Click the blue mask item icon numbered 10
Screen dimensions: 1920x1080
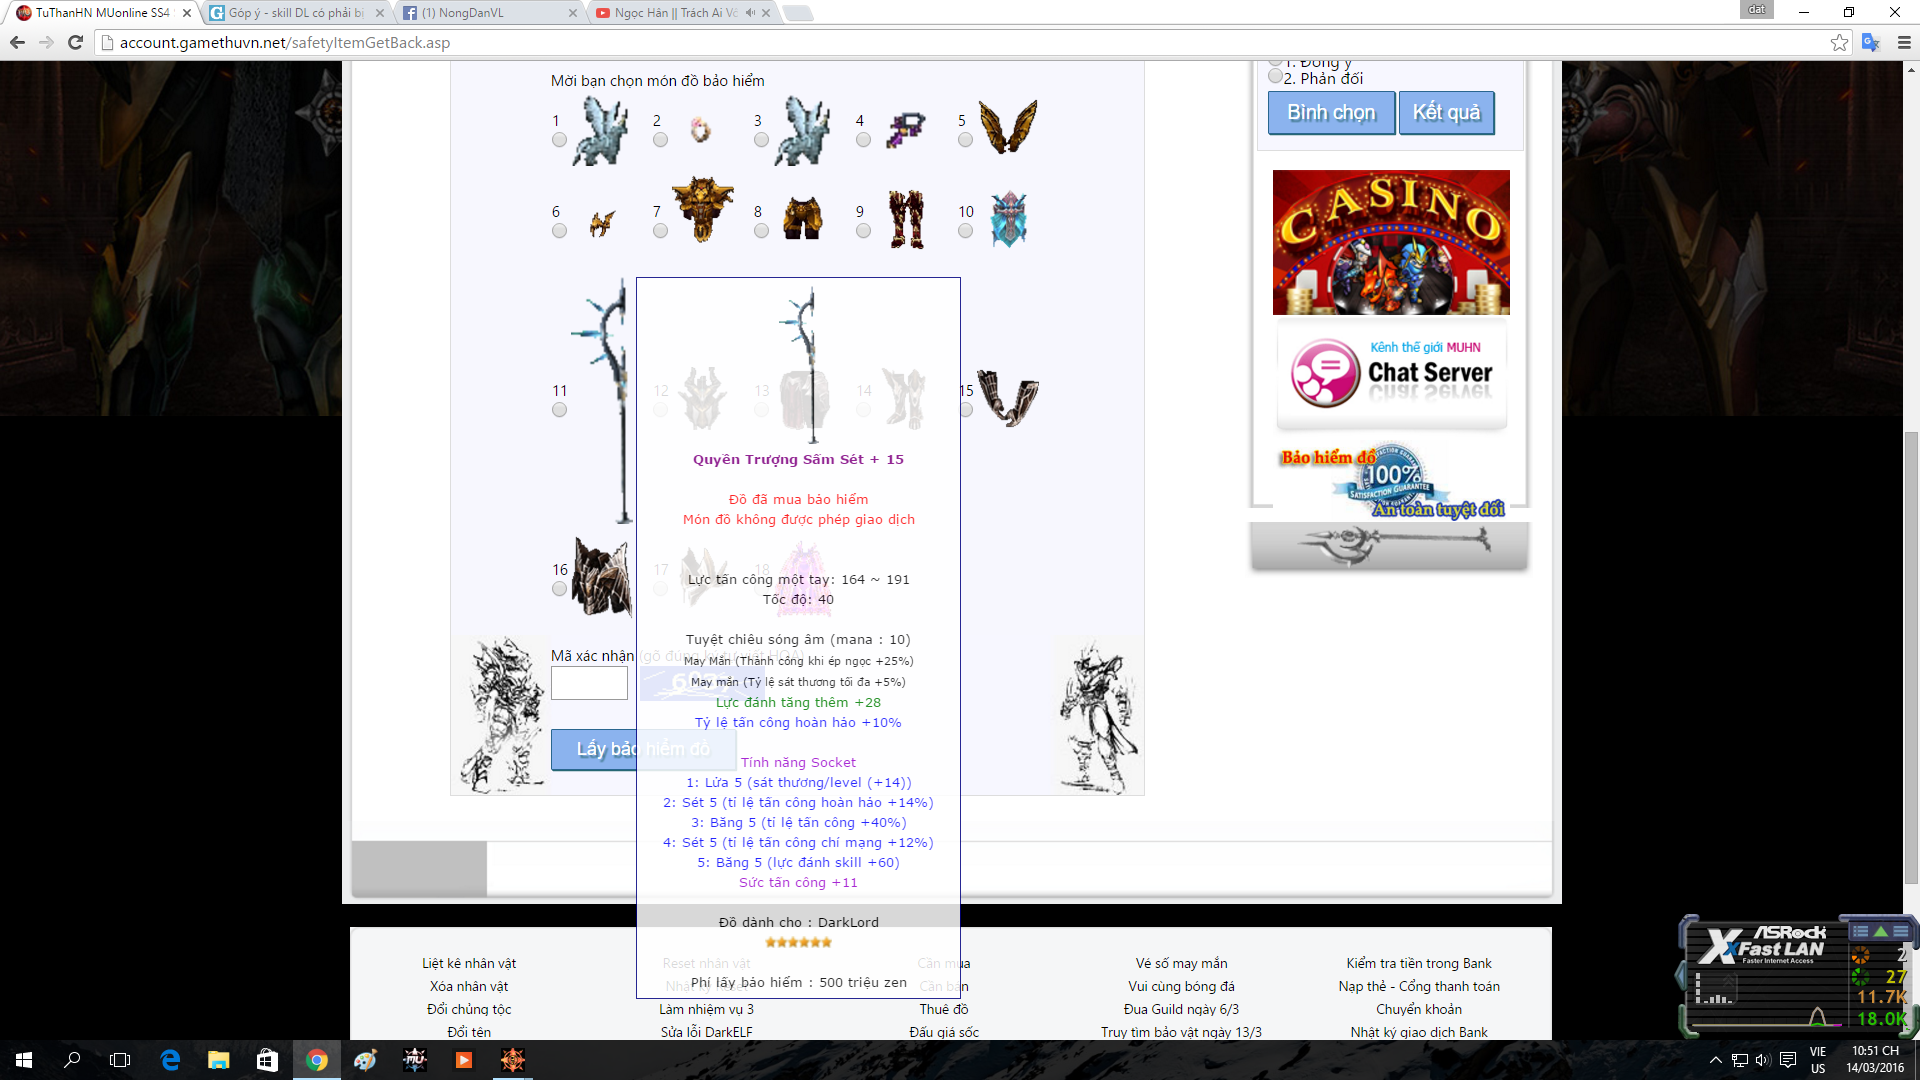tap(1008, 219)
